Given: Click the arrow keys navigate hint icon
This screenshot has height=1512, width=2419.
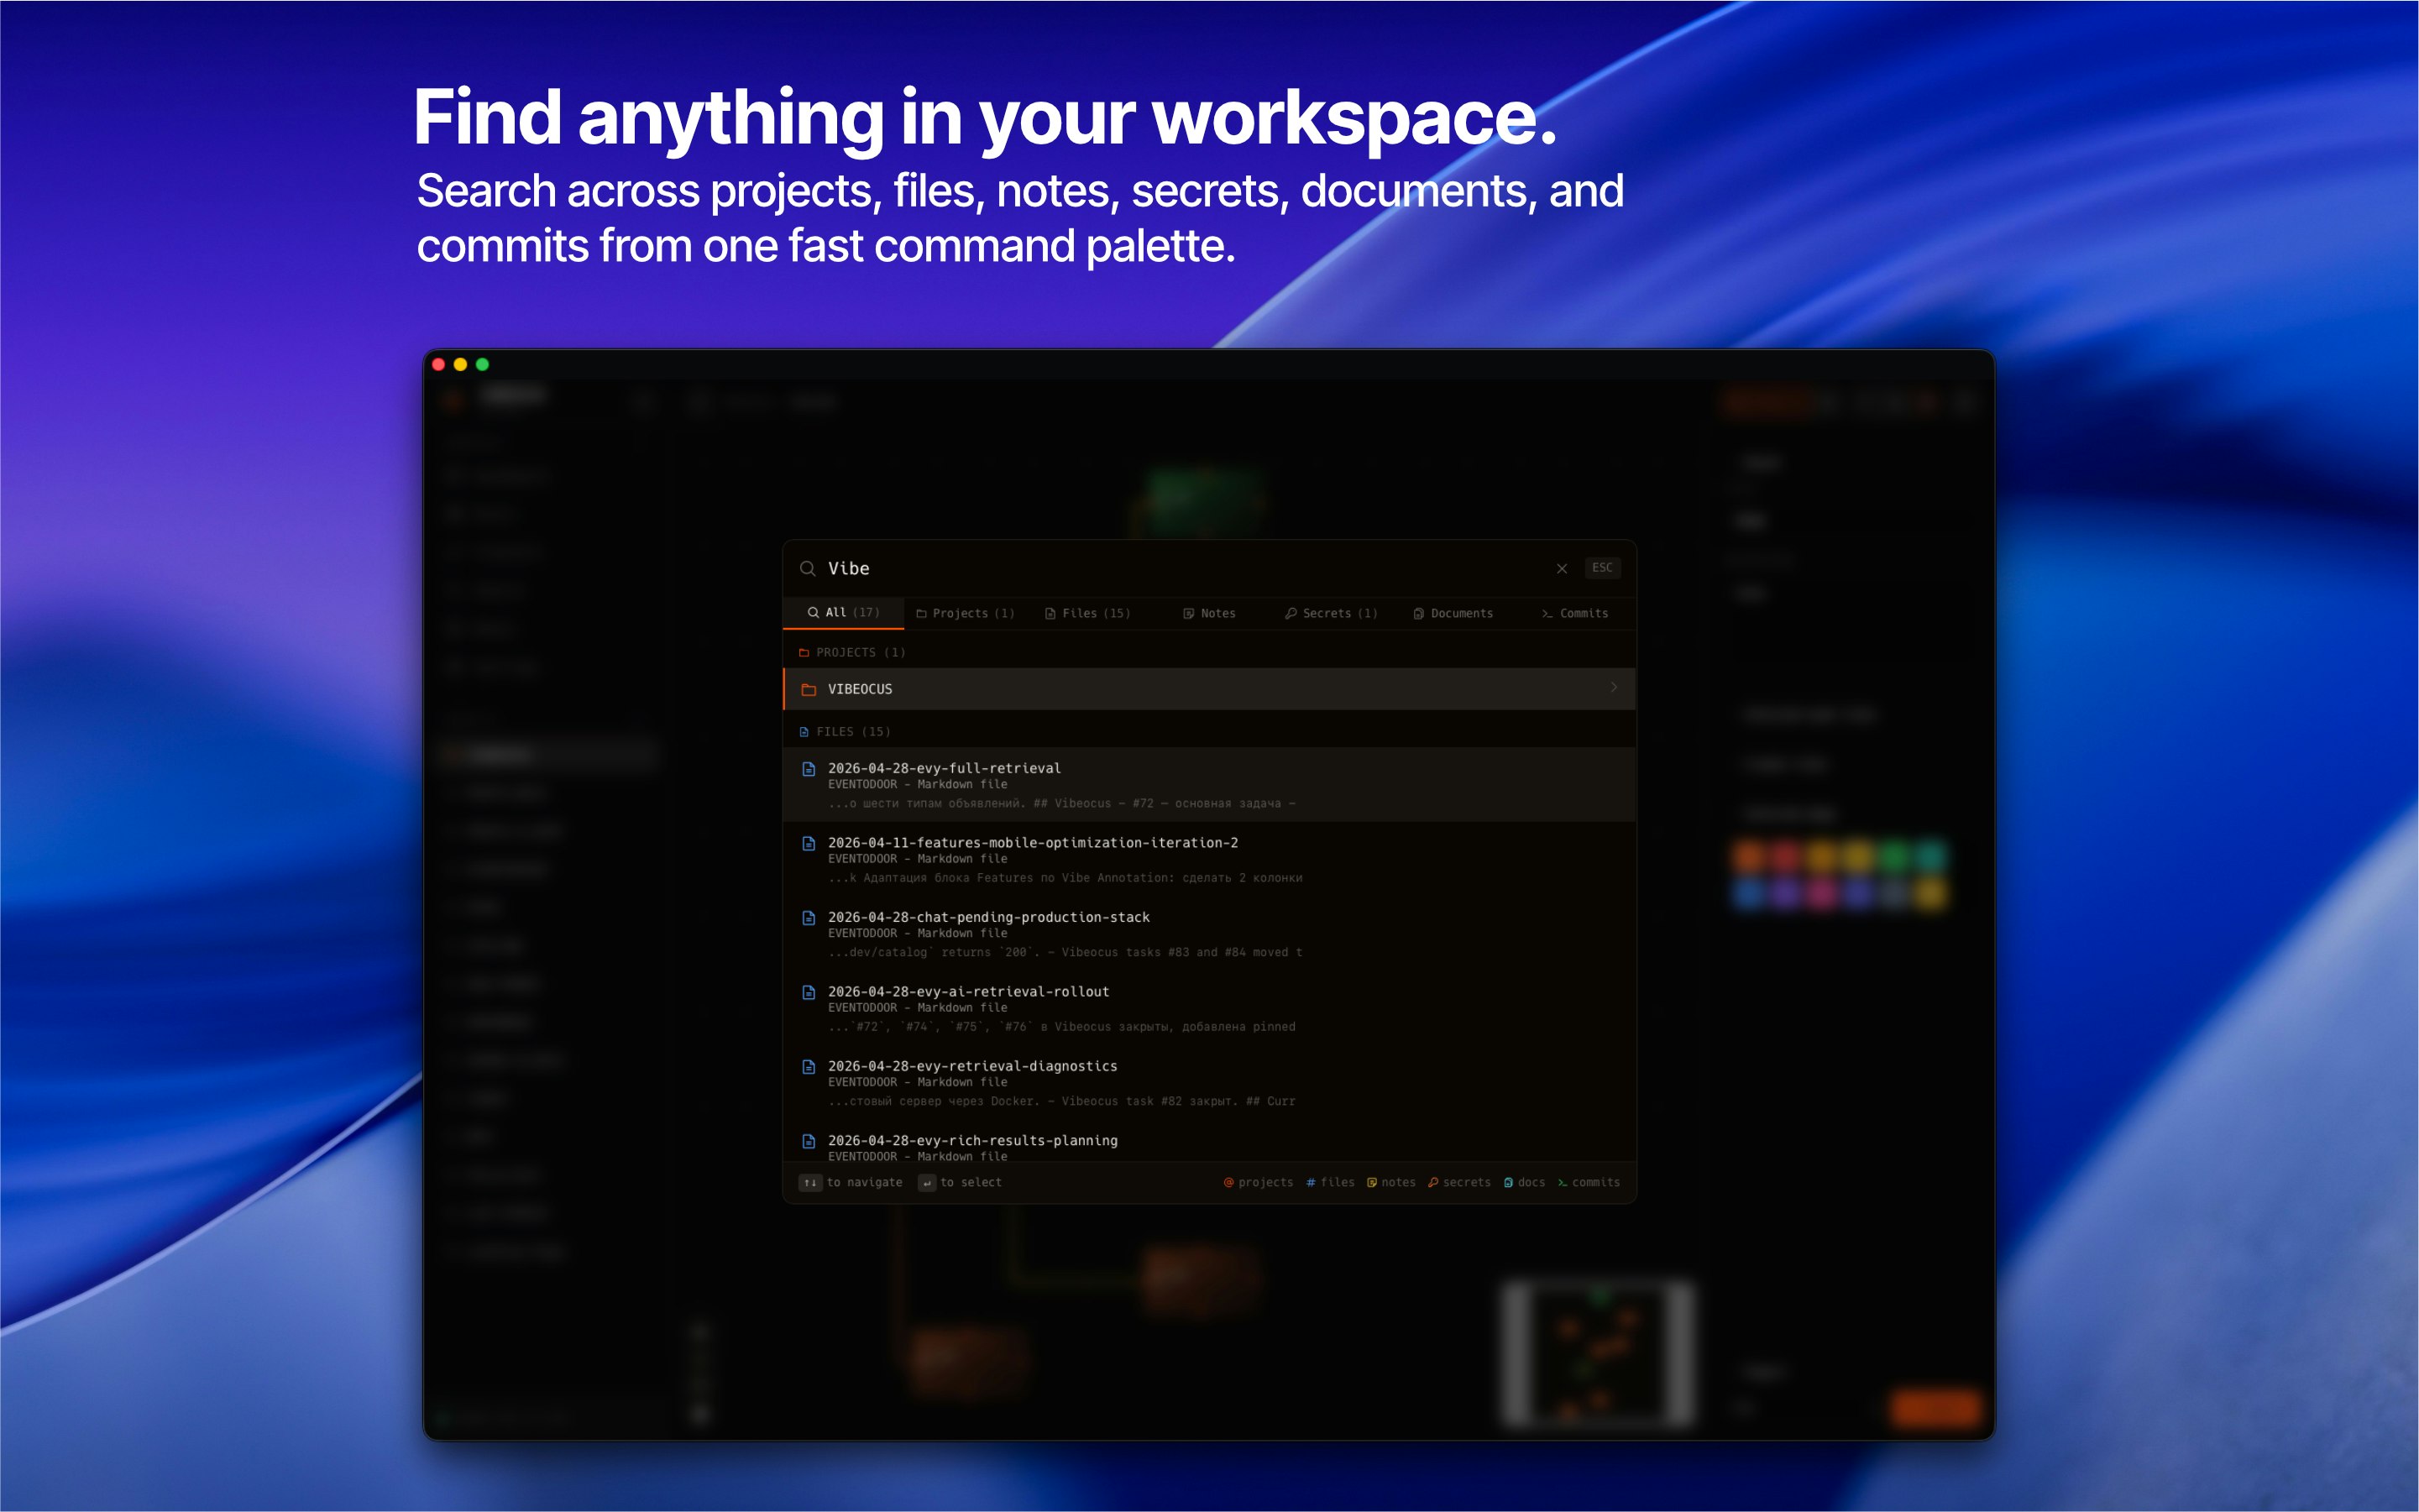Looking at the screenshot, I should (810, 1183).
